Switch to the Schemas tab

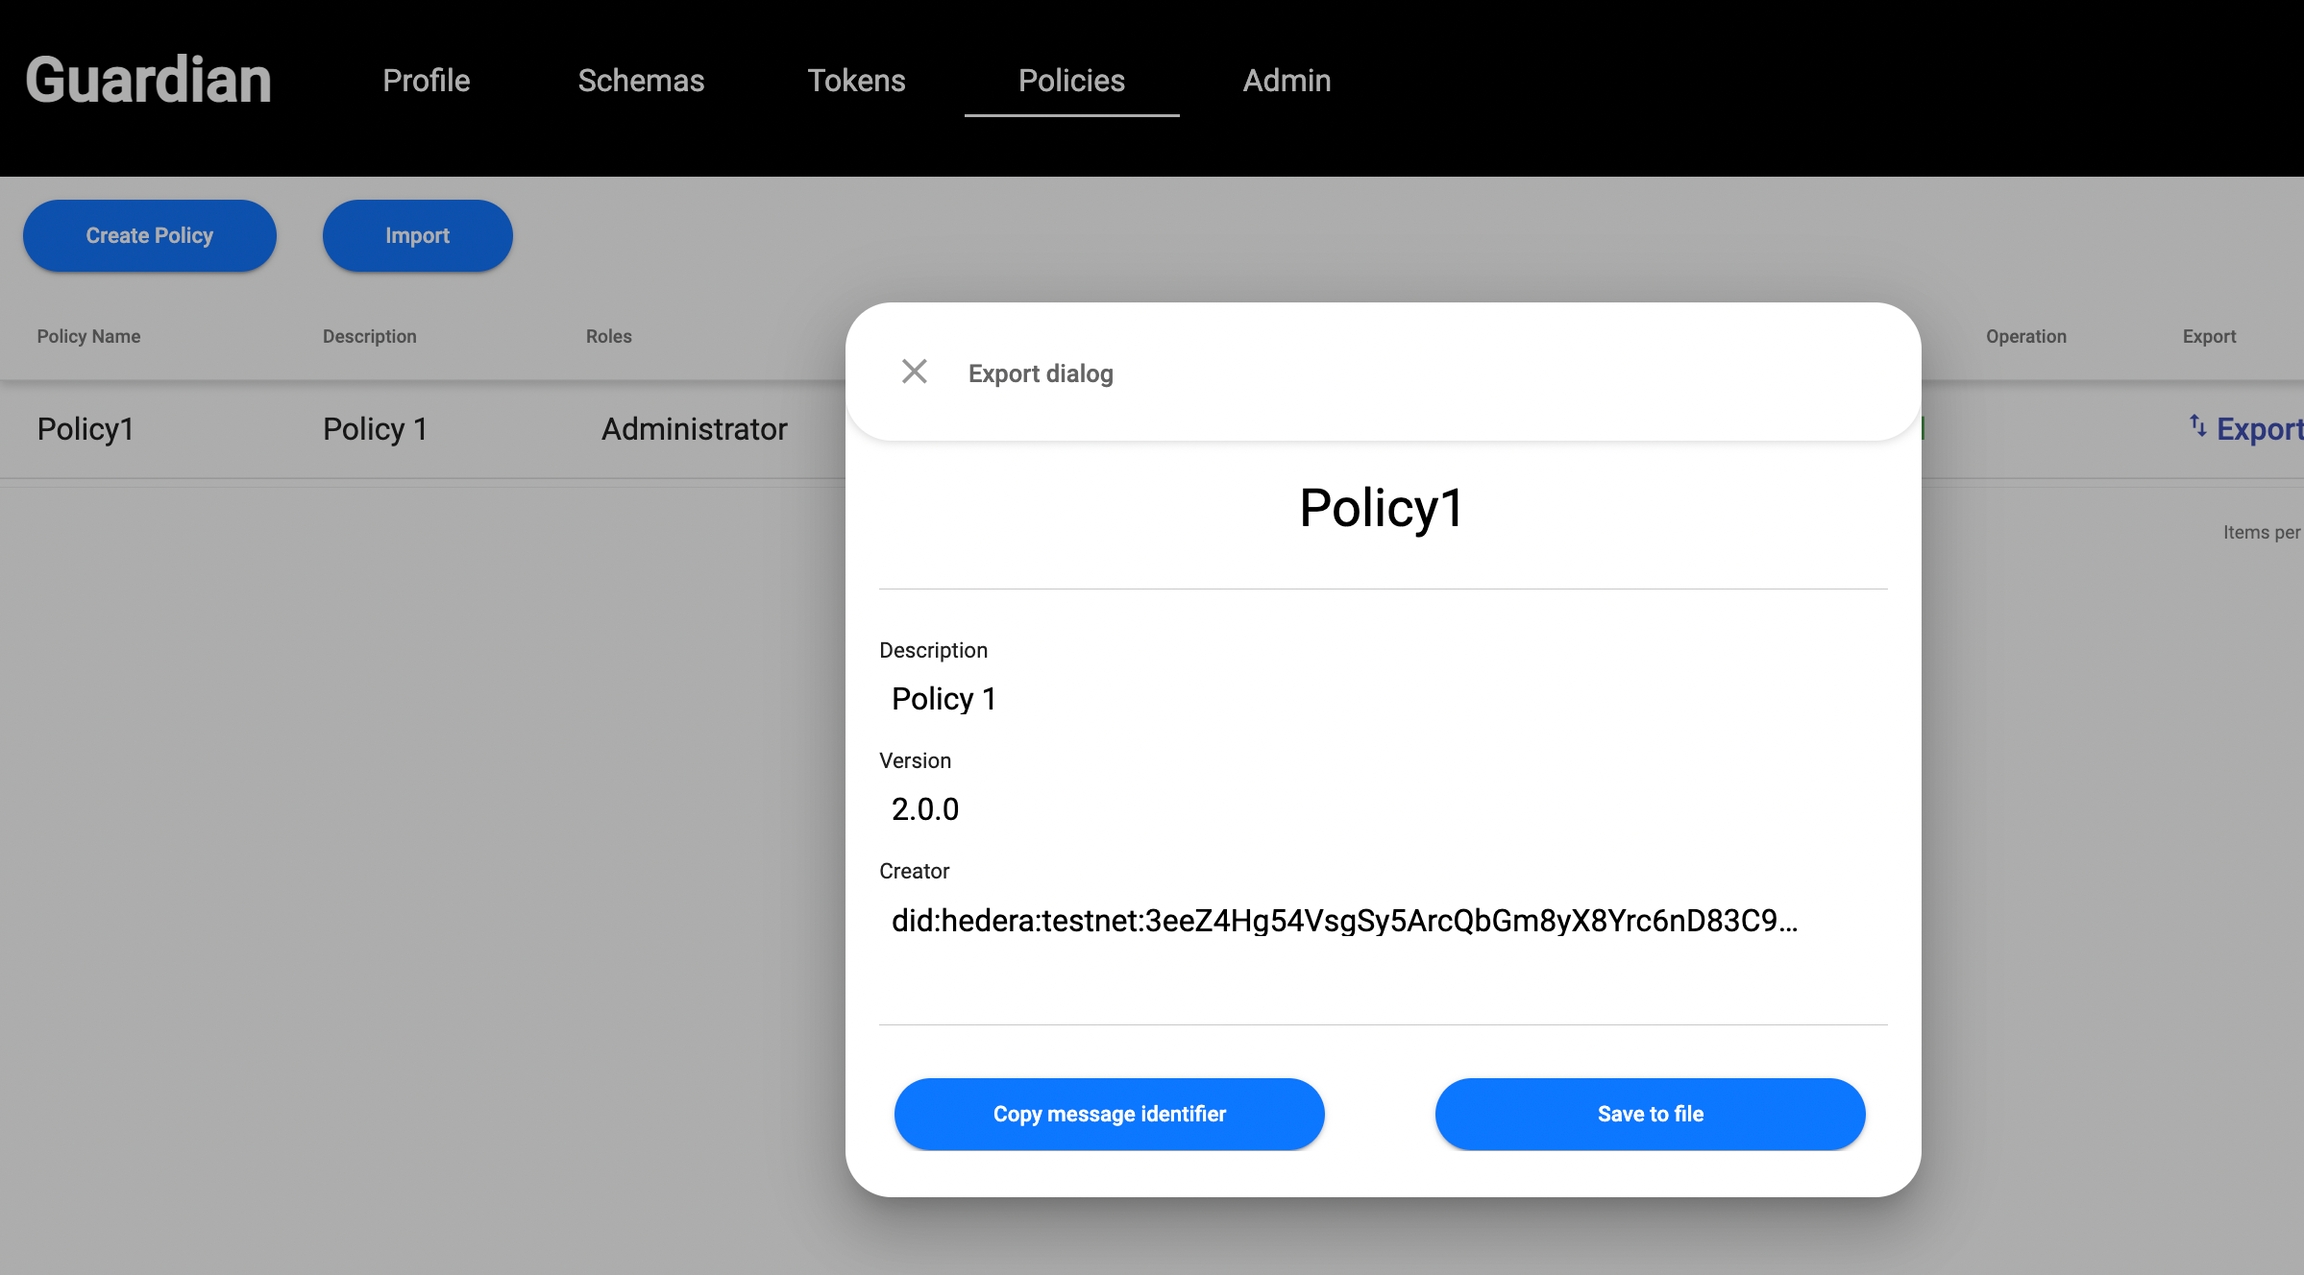(641, 80)
